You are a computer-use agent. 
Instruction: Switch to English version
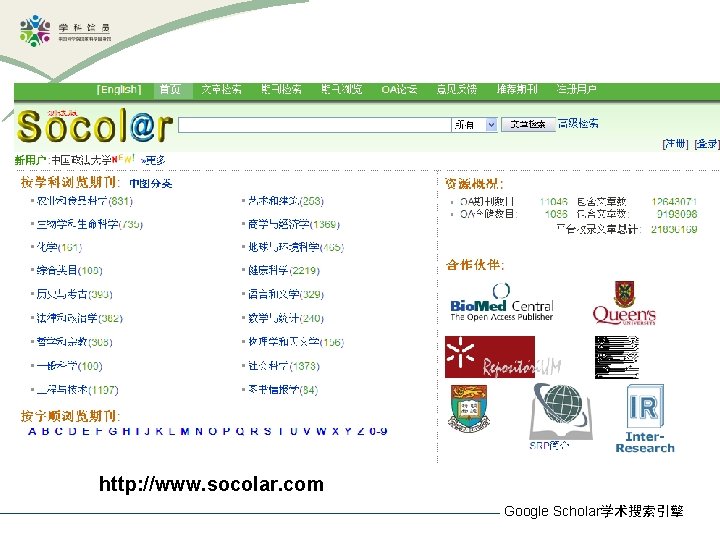(119, 90)
